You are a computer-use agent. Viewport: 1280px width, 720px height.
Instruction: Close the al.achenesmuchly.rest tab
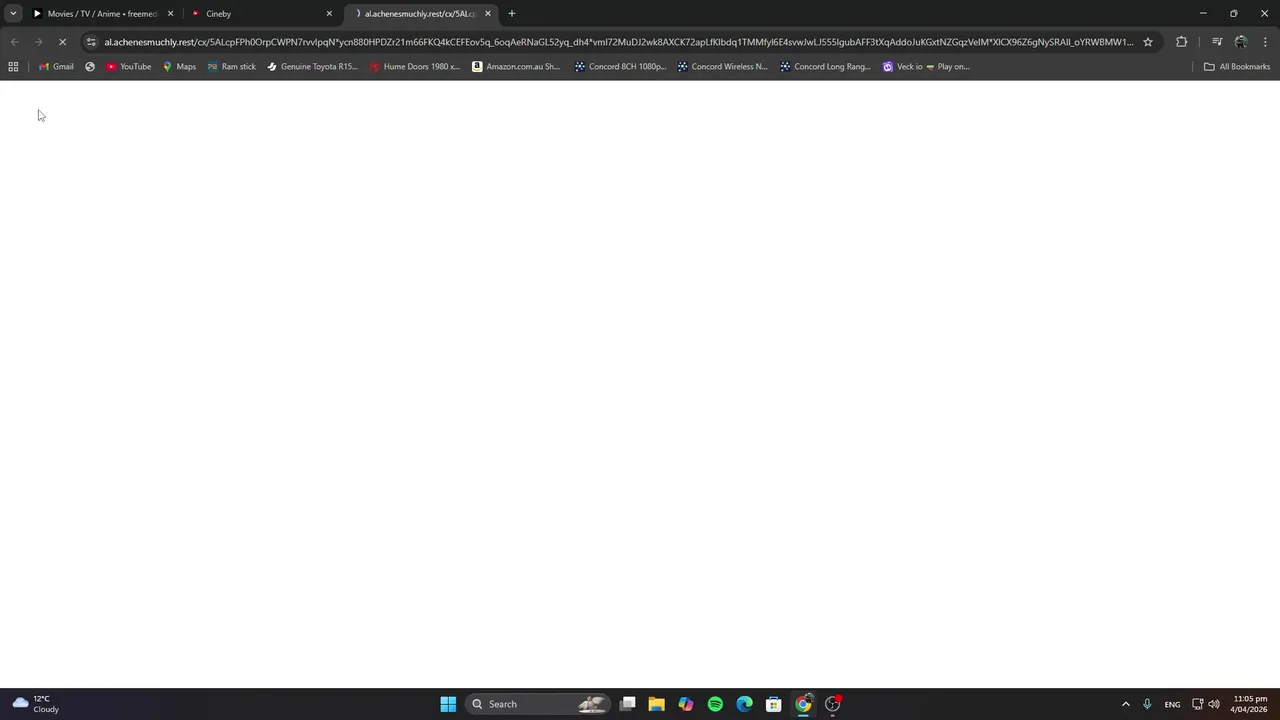[488, 14]
